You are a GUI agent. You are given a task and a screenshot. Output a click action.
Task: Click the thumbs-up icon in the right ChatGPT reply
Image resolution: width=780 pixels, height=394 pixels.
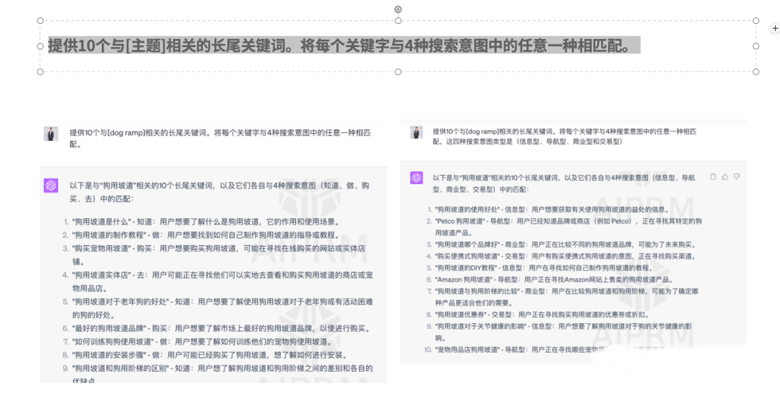coord(725,177)
